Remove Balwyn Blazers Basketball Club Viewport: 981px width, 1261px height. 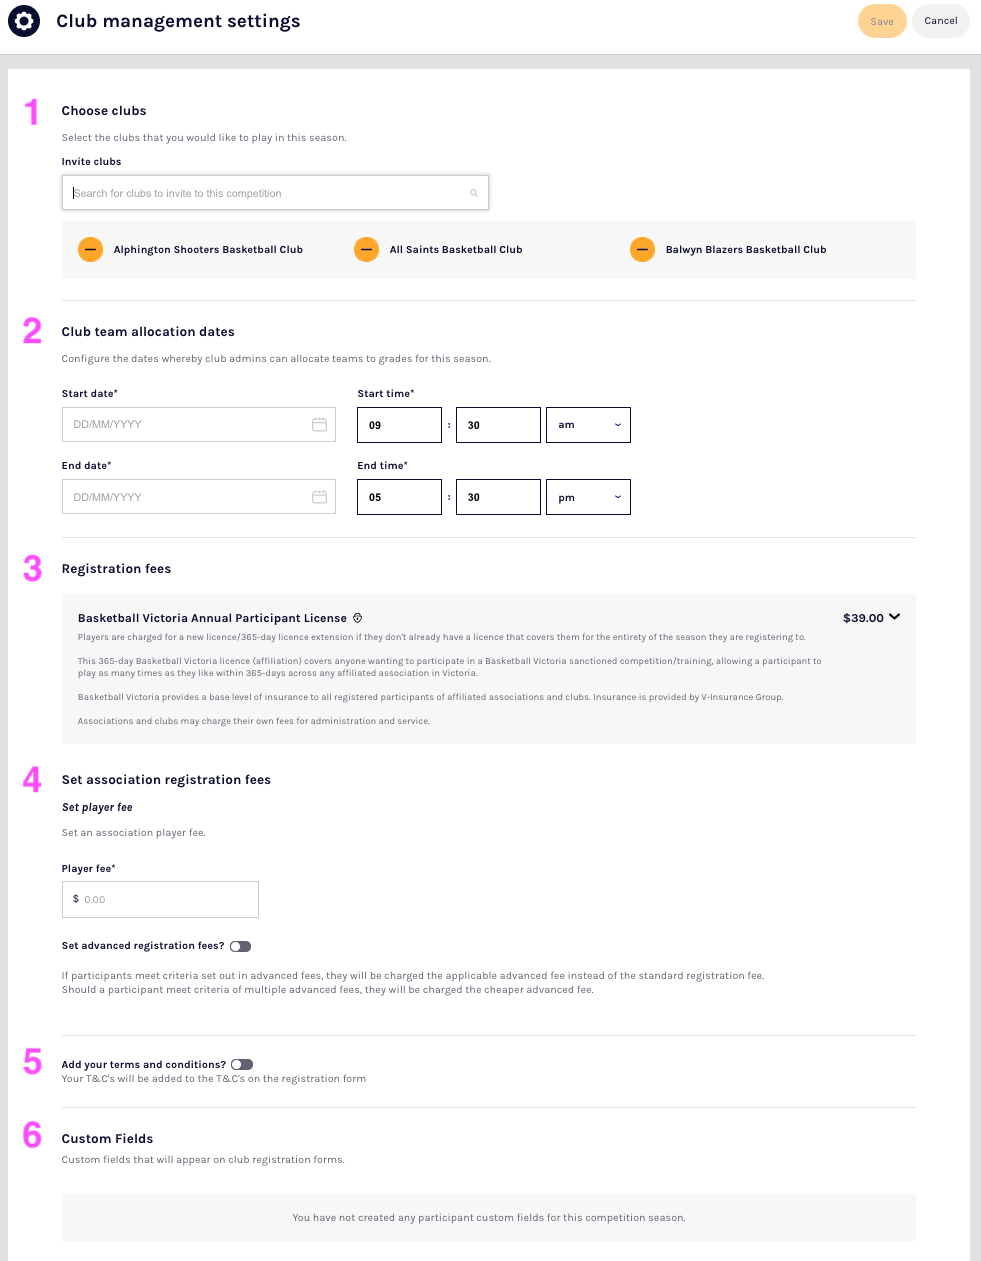[x=643, y=249]
